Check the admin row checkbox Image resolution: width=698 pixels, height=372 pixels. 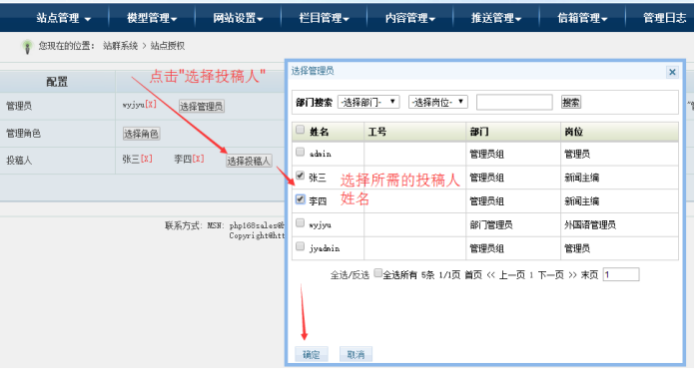(x=300, y=152)
